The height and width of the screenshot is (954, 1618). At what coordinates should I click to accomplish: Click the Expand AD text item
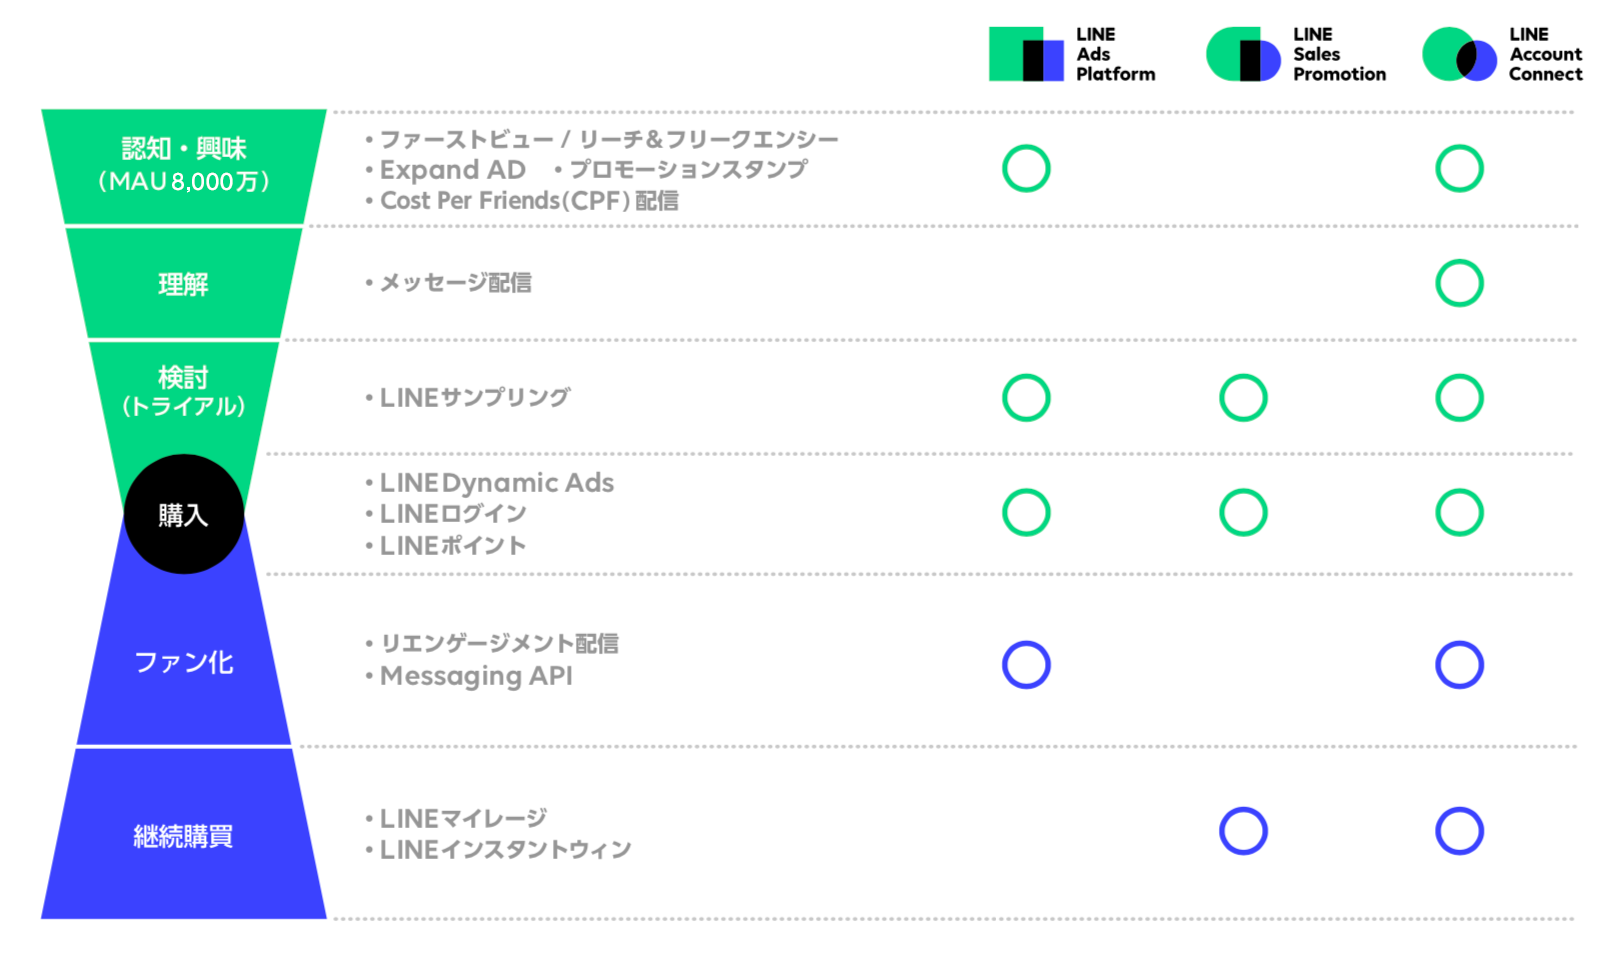452,170
